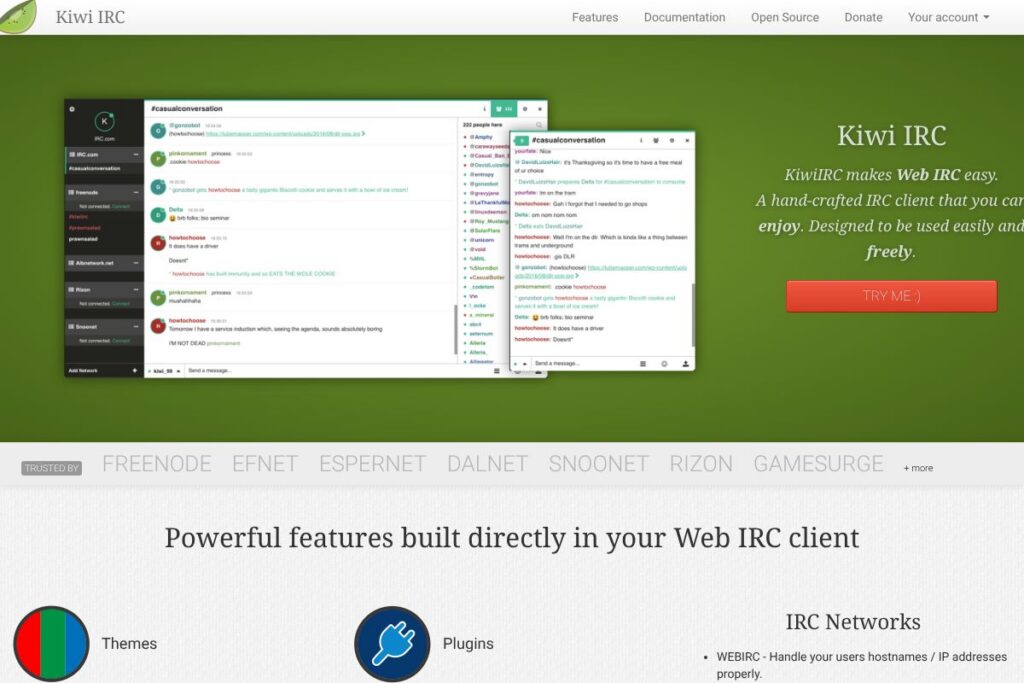Click the Themes feature label
This screenshot has height=683, width=1024.
point(129,643)
